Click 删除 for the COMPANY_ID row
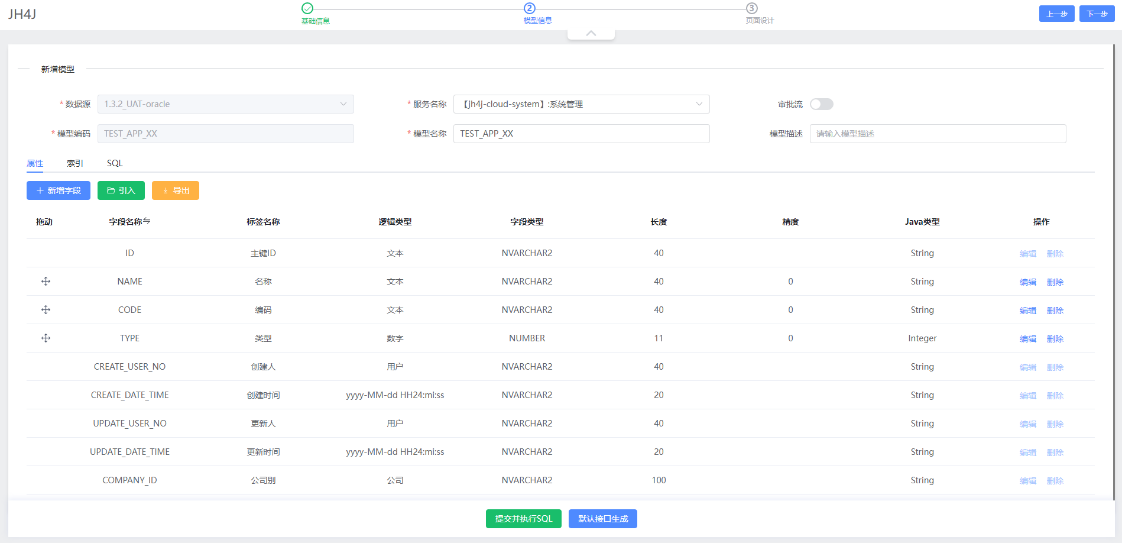1122x543 pixels. (1055, 481)
